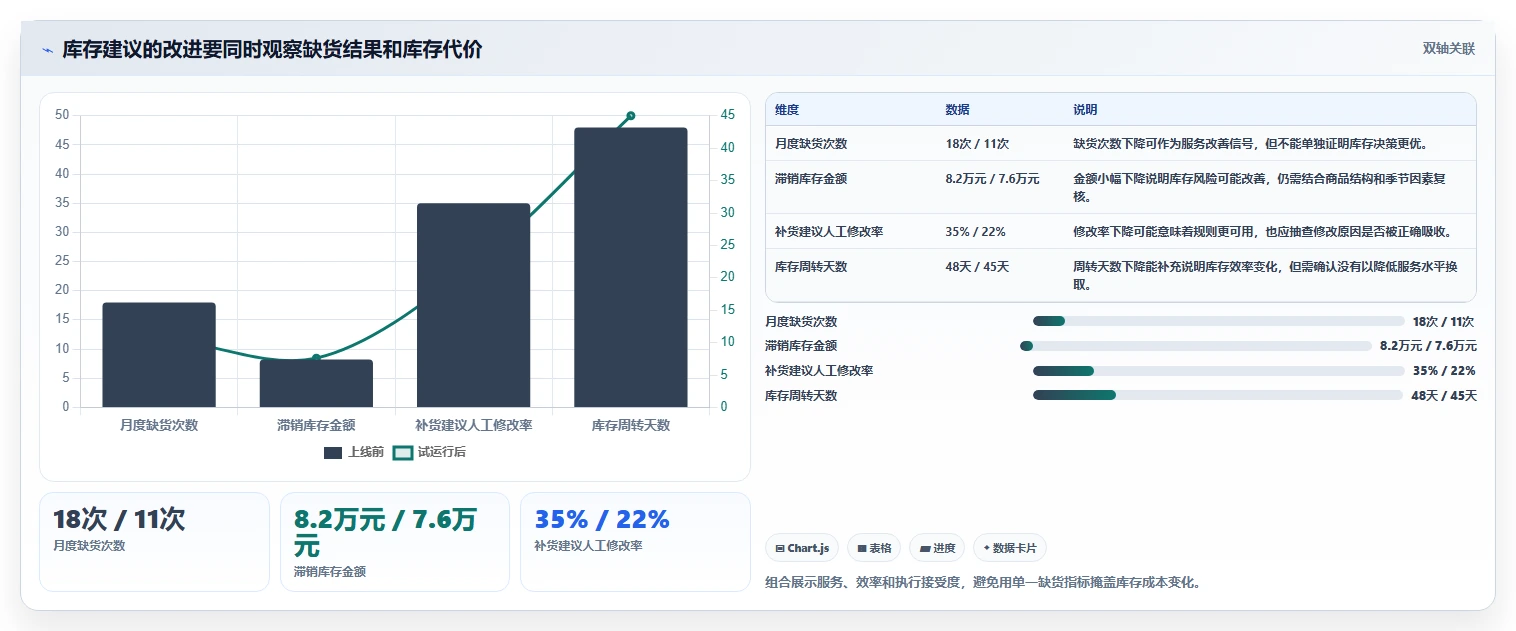This screenshot has width=1516, height=631.
Task: Select the 进度 tag chip
Action: coord(937,548)
